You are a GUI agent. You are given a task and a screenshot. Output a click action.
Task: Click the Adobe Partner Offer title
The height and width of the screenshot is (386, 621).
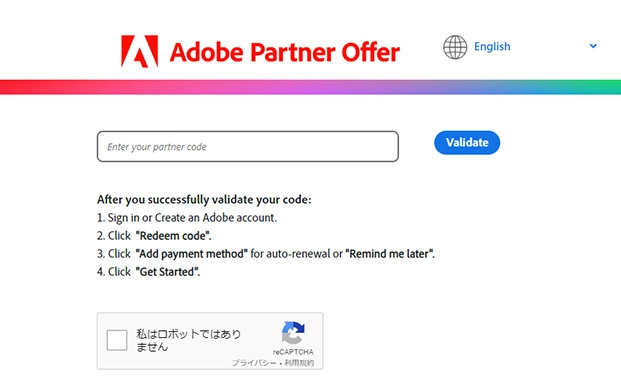pyautogui.click(x=285, y=52)
